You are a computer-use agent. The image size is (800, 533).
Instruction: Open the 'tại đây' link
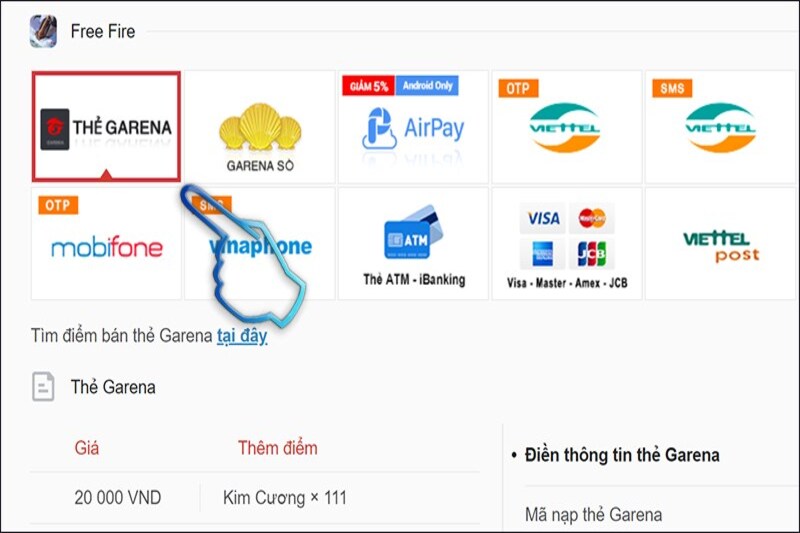(x=242, y=336)
